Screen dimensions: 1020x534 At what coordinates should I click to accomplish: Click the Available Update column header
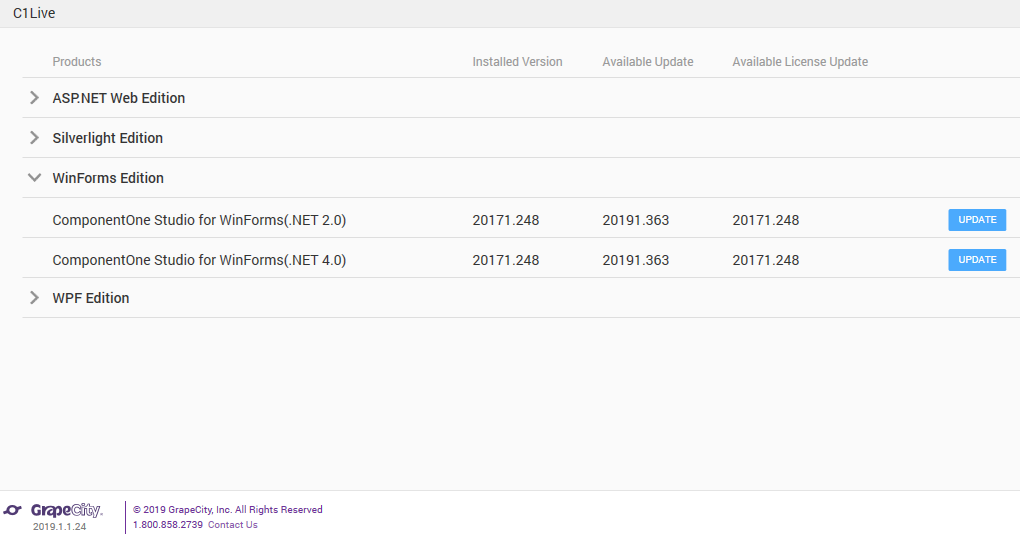point(647,62)
